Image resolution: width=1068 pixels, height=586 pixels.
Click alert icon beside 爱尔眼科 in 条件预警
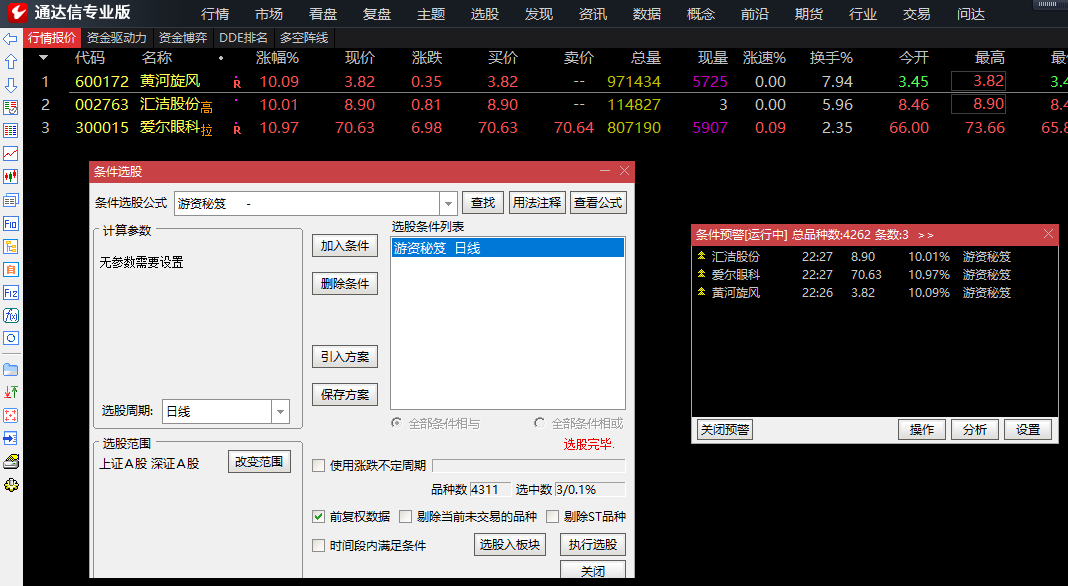point(702,274)
